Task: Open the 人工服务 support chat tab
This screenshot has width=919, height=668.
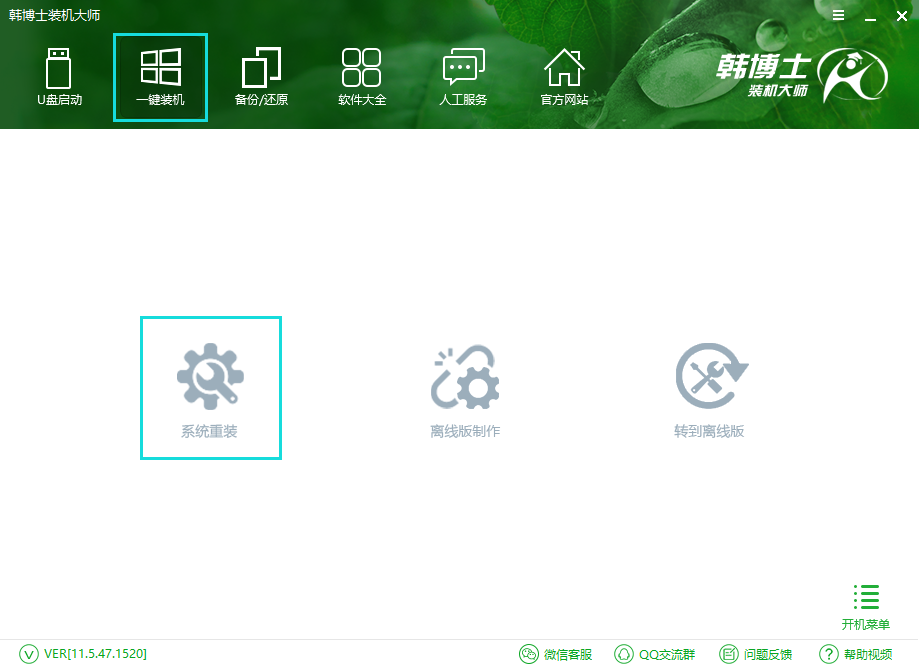Action: pos(463,77)
